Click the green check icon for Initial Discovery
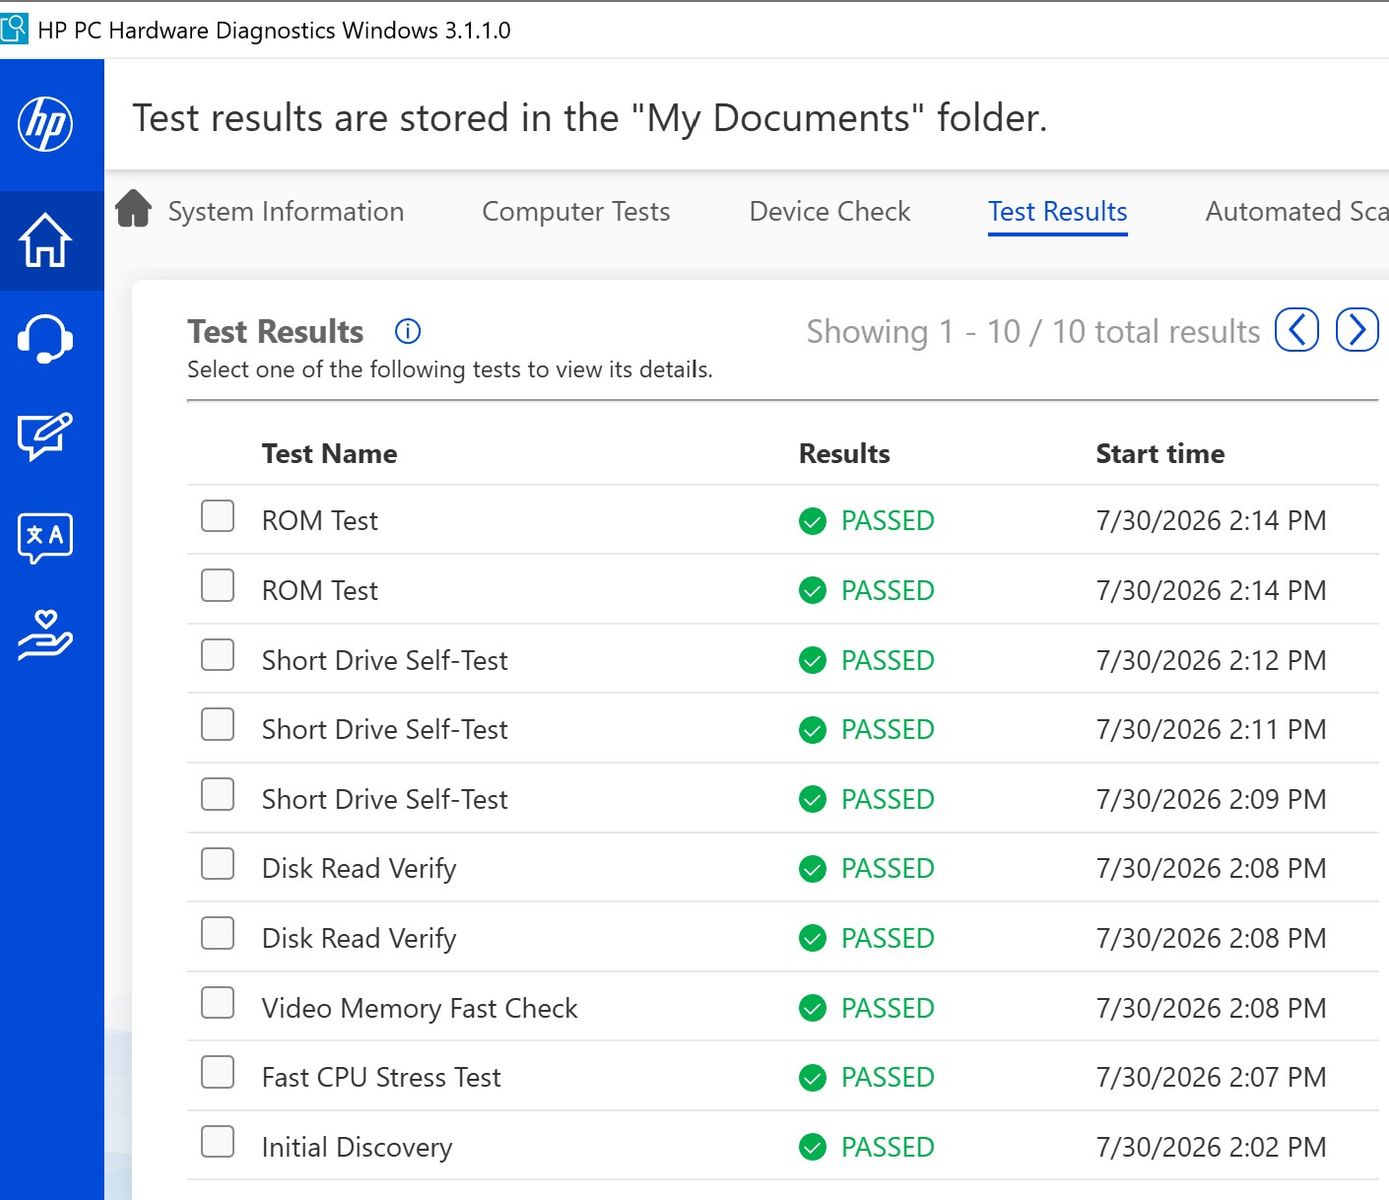 (813, 1147)
